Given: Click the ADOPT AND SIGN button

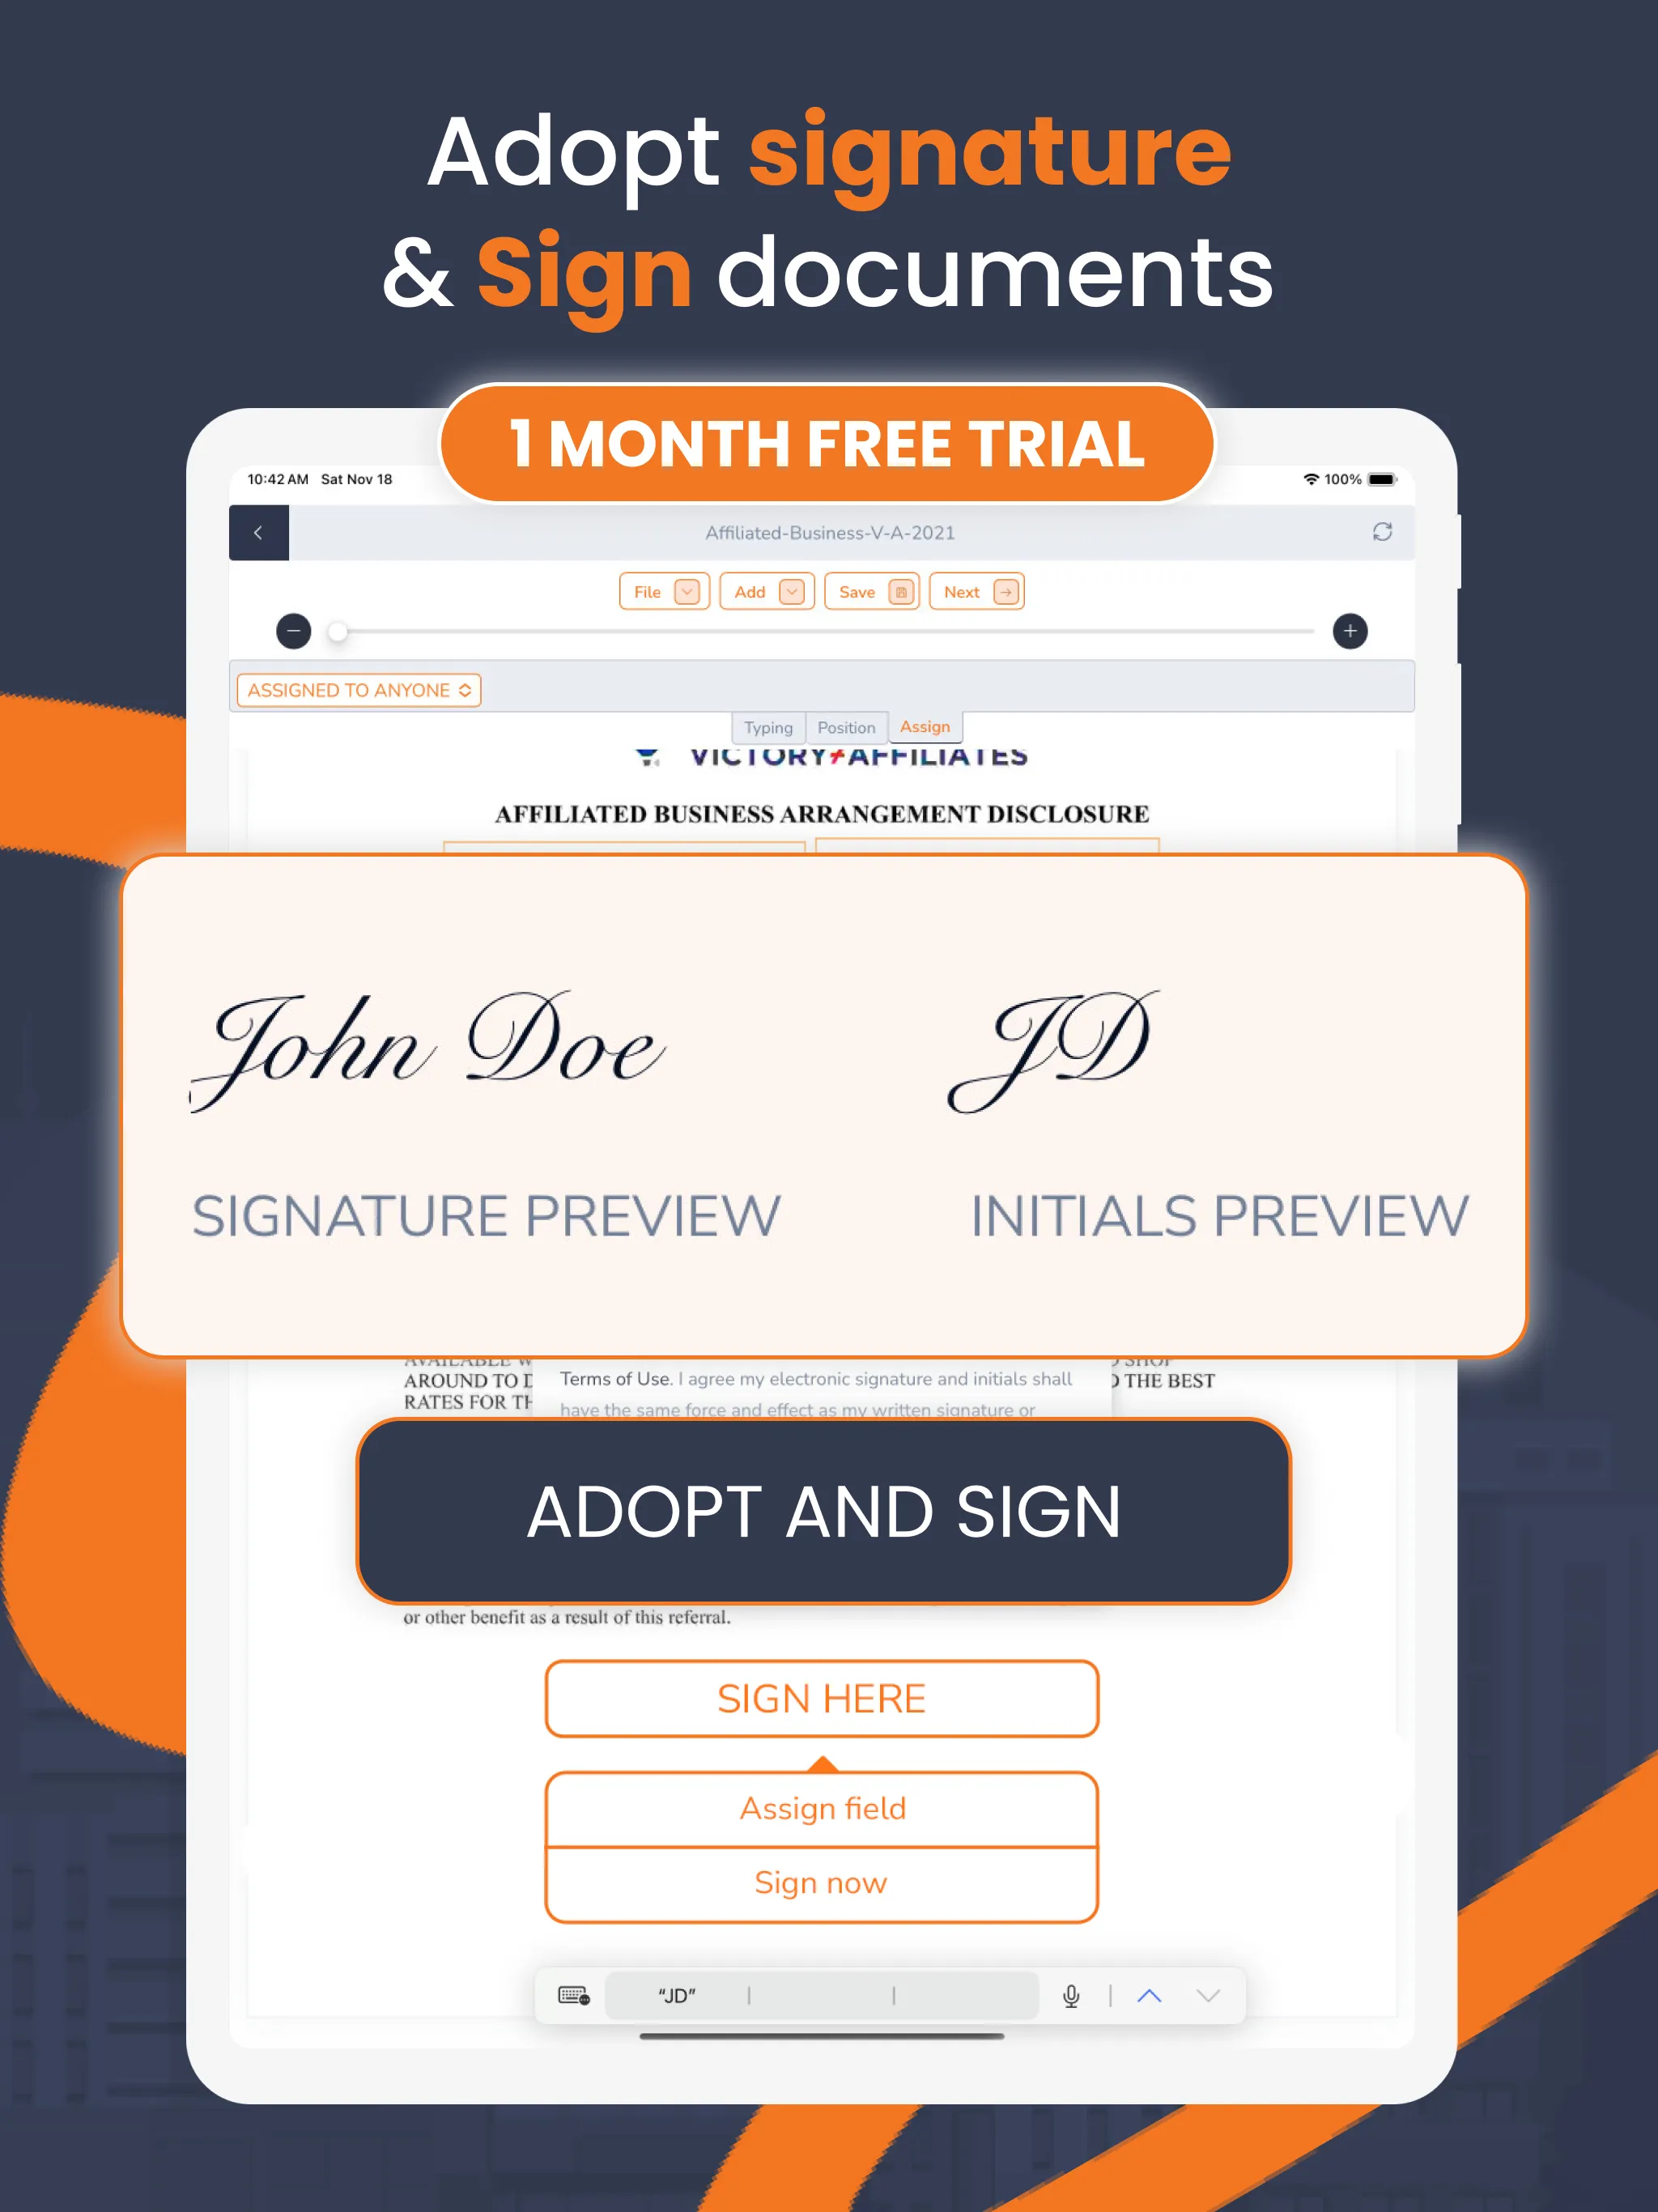Looking at the screenshot, I should [x=831, y=1507].
